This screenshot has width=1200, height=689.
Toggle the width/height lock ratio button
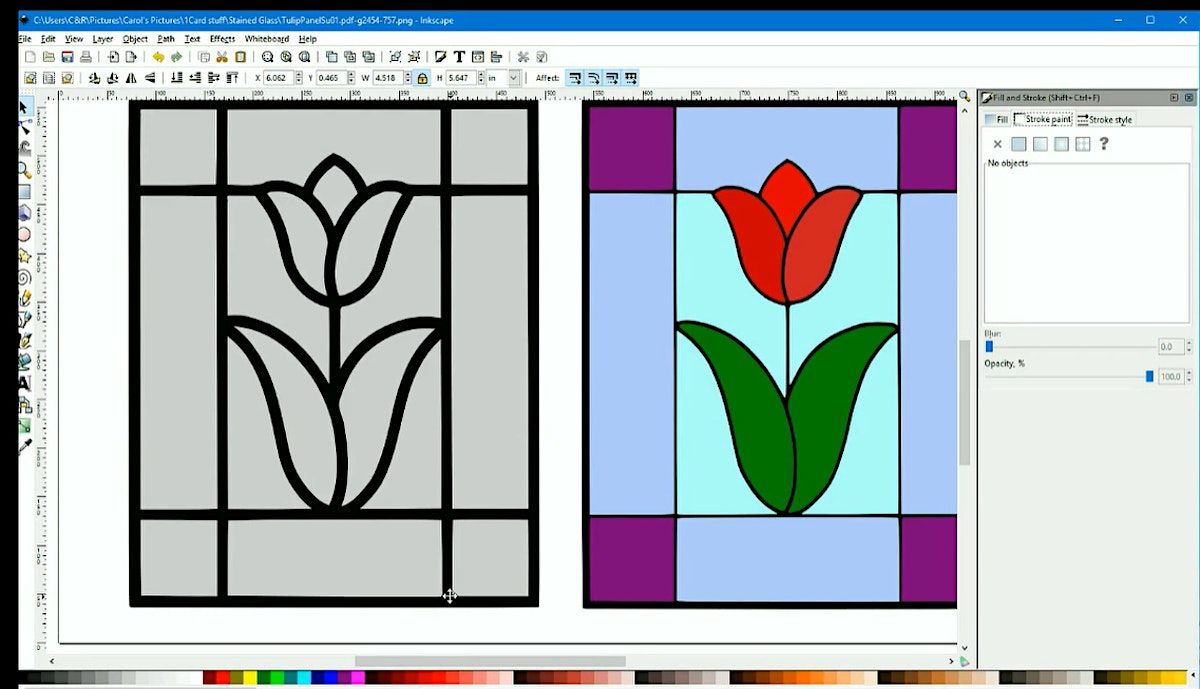422,78
